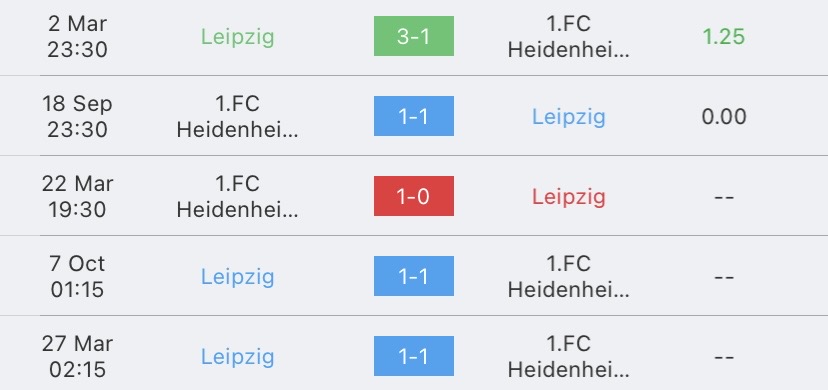Viewport: 828px width, 390px height.
Task: Open 1.FC Heidenheim in 2 Mar row
Action: [x=569, y=36]
